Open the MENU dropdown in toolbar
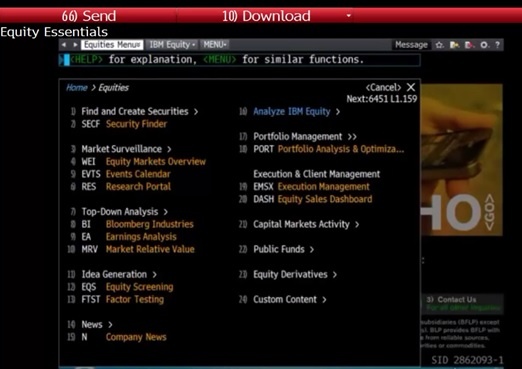The width and height of the screenshot is (522, 369). (x=215, y=45)
